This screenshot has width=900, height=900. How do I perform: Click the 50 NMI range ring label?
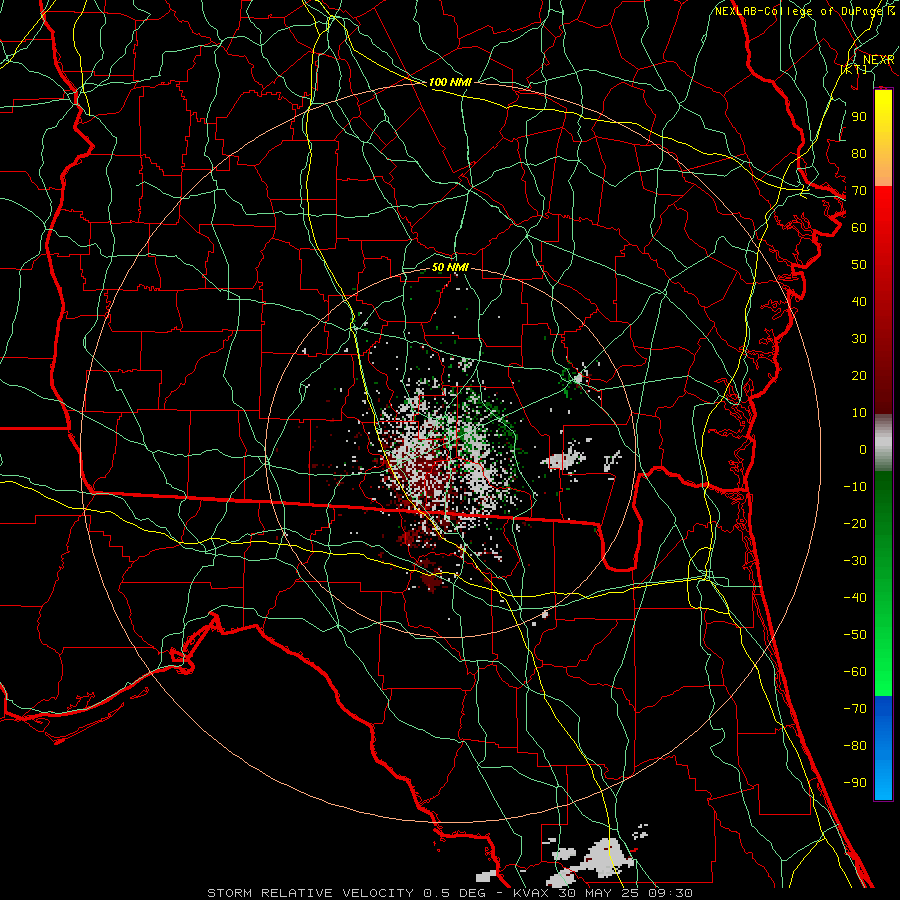[x=450, y=268]
